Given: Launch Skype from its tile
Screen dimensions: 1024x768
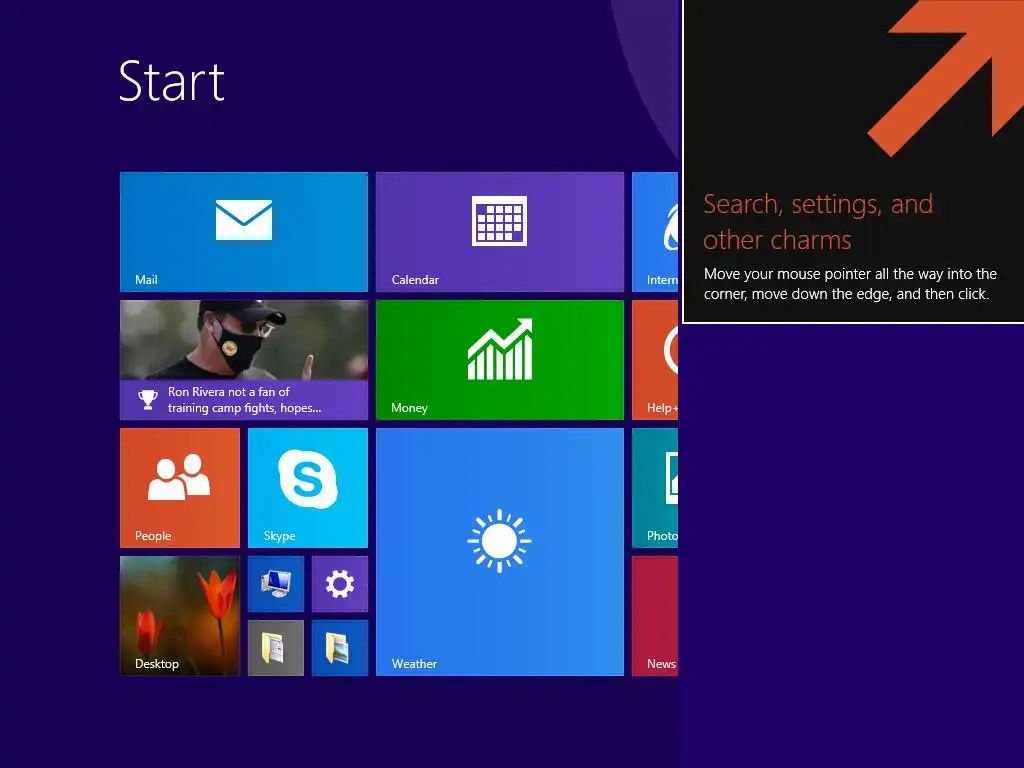Looking at the screenshot, I should (308, 488).
